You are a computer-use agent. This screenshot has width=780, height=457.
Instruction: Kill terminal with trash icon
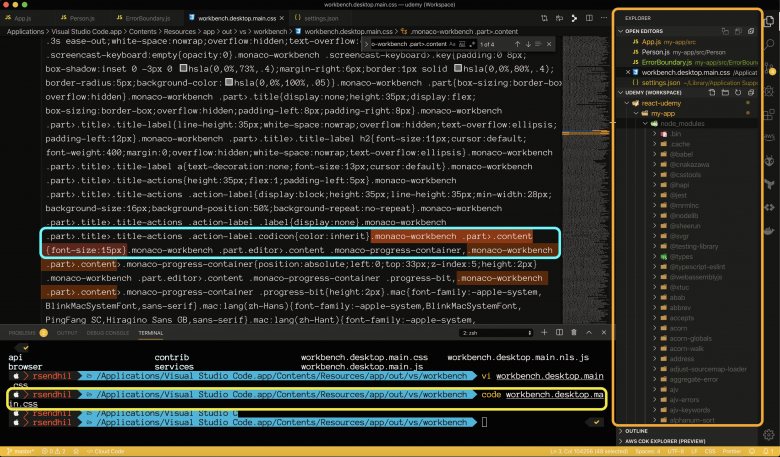pos(574,332)
